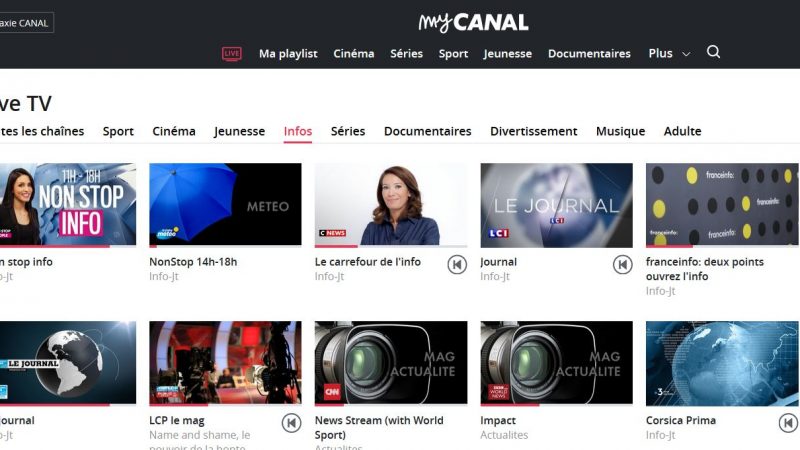This screenshot has width=800, height=450.
Task: Click the Galaxie CANAL button
Action: click(x=27, y=23)
